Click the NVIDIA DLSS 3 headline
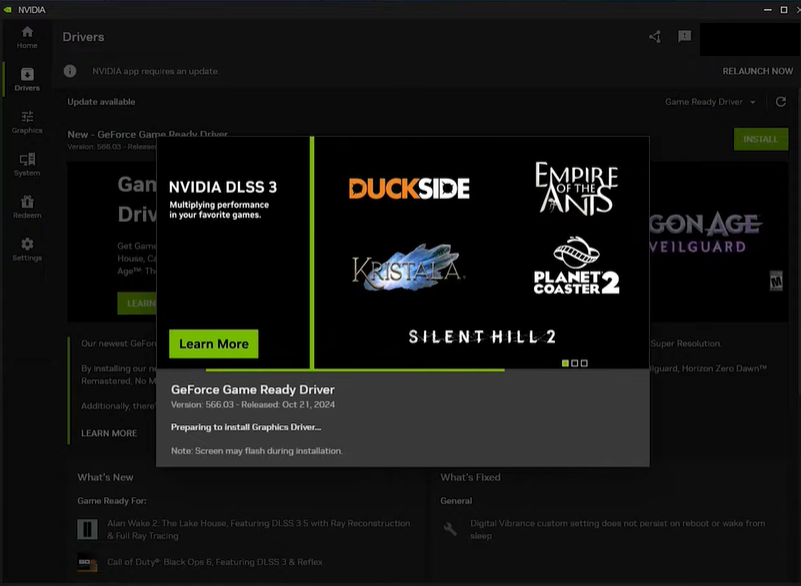Viewport: 801px width, 586px height. coord(223,187)
